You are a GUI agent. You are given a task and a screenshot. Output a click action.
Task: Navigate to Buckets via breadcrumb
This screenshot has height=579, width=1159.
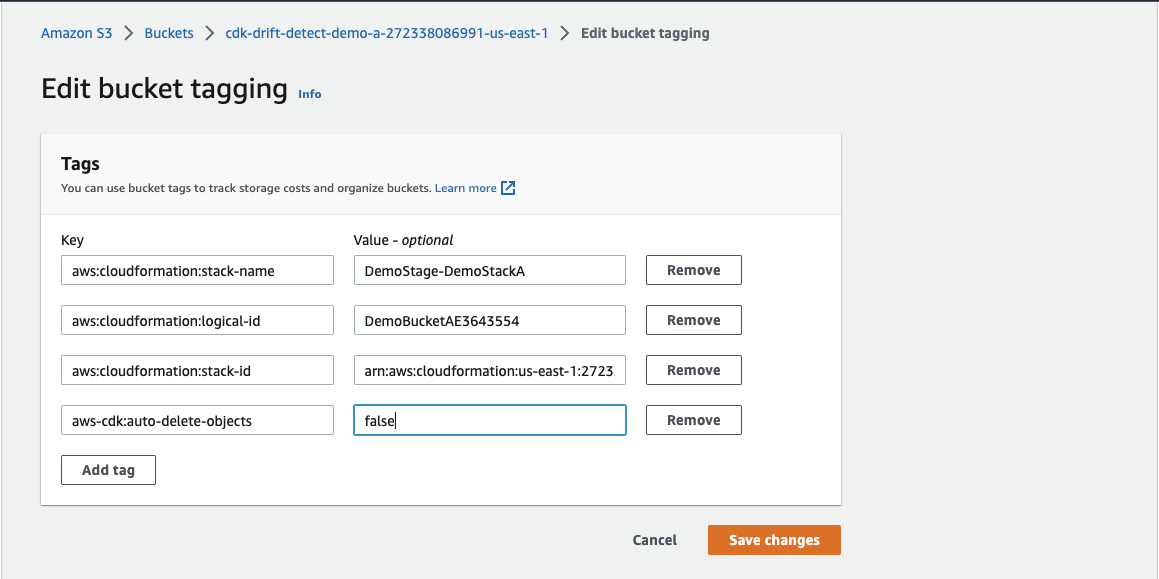click(168, 32)
